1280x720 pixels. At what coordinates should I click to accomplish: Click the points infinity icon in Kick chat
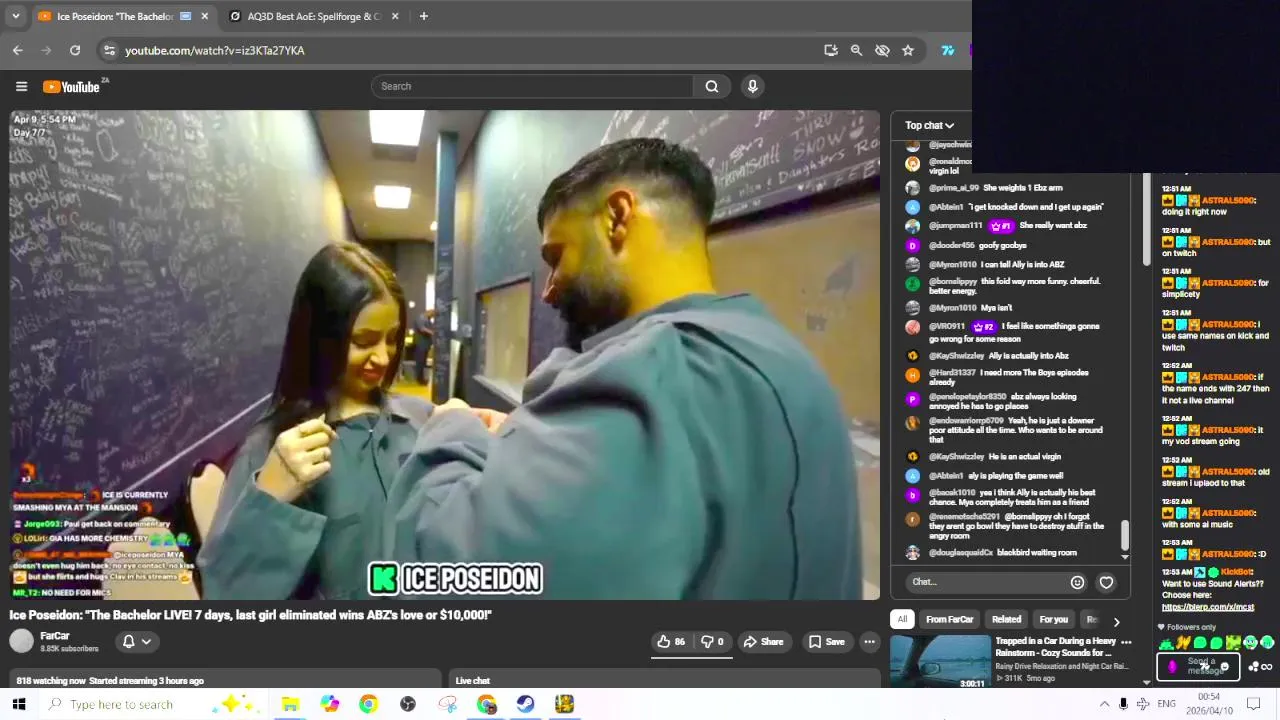[x=1260, y=667]
